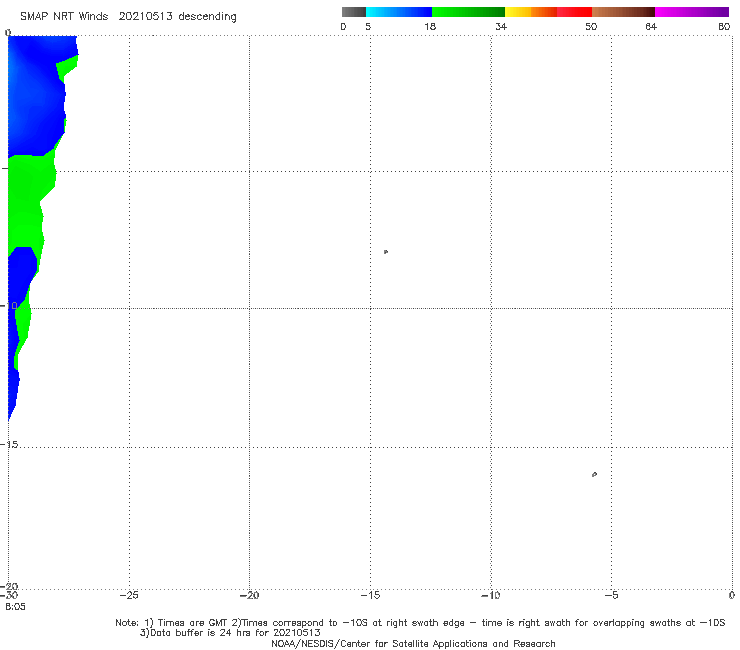Click the brown segment of the color bar

click(623, 12)
